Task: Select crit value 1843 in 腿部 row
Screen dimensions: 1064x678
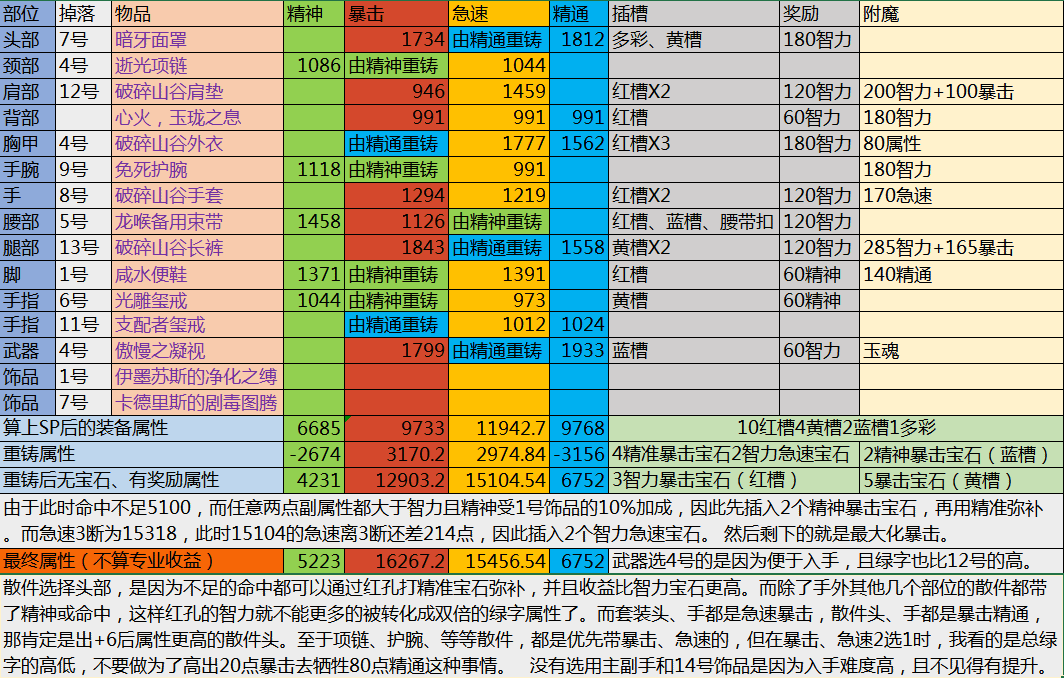Action: point(396,248)
